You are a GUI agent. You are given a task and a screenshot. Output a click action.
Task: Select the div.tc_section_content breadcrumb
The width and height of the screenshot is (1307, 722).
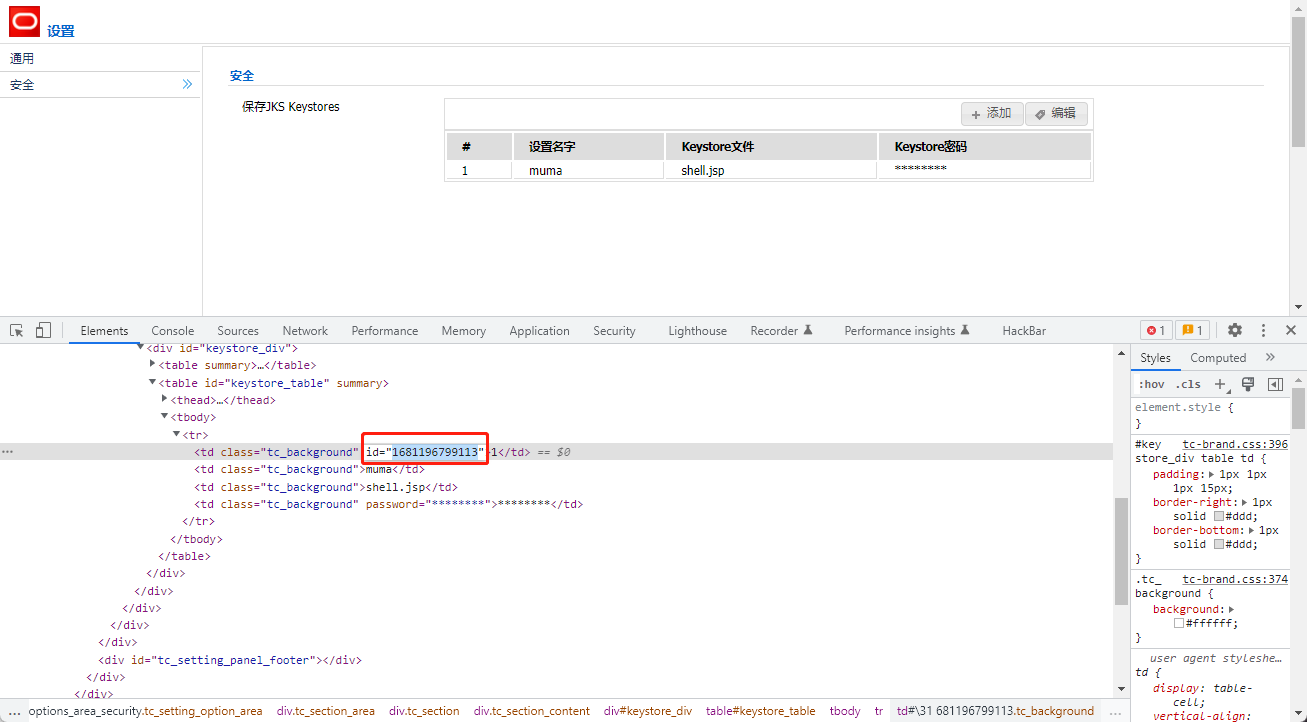(x=532, y=711)
